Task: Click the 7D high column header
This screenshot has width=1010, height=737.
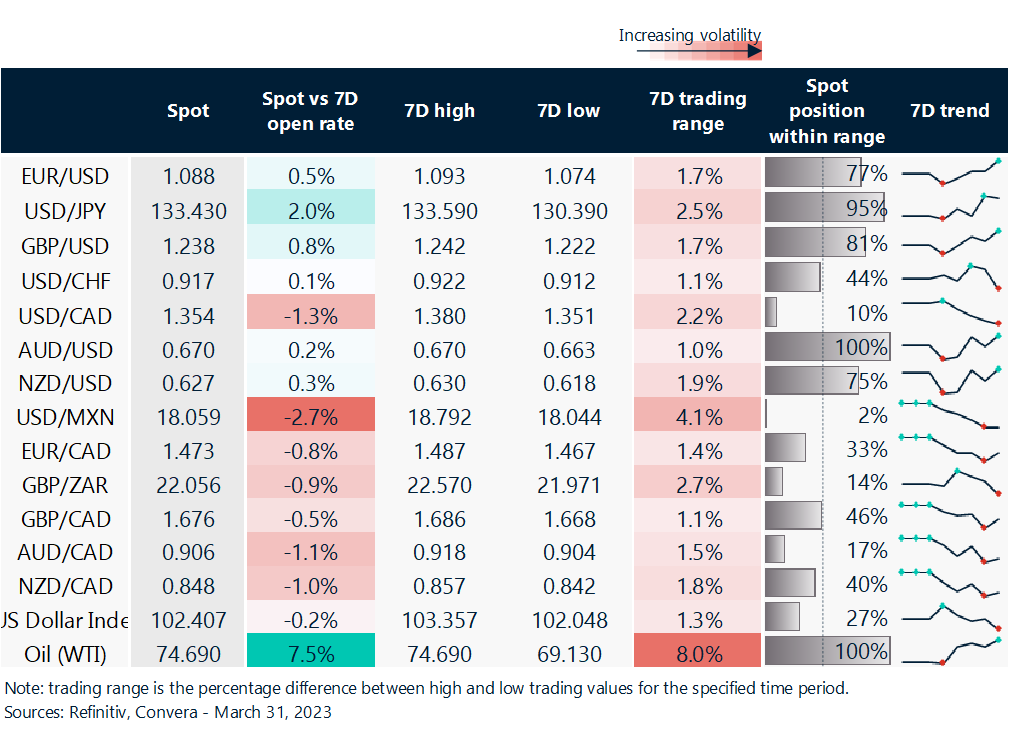Action: pos(440,111)
